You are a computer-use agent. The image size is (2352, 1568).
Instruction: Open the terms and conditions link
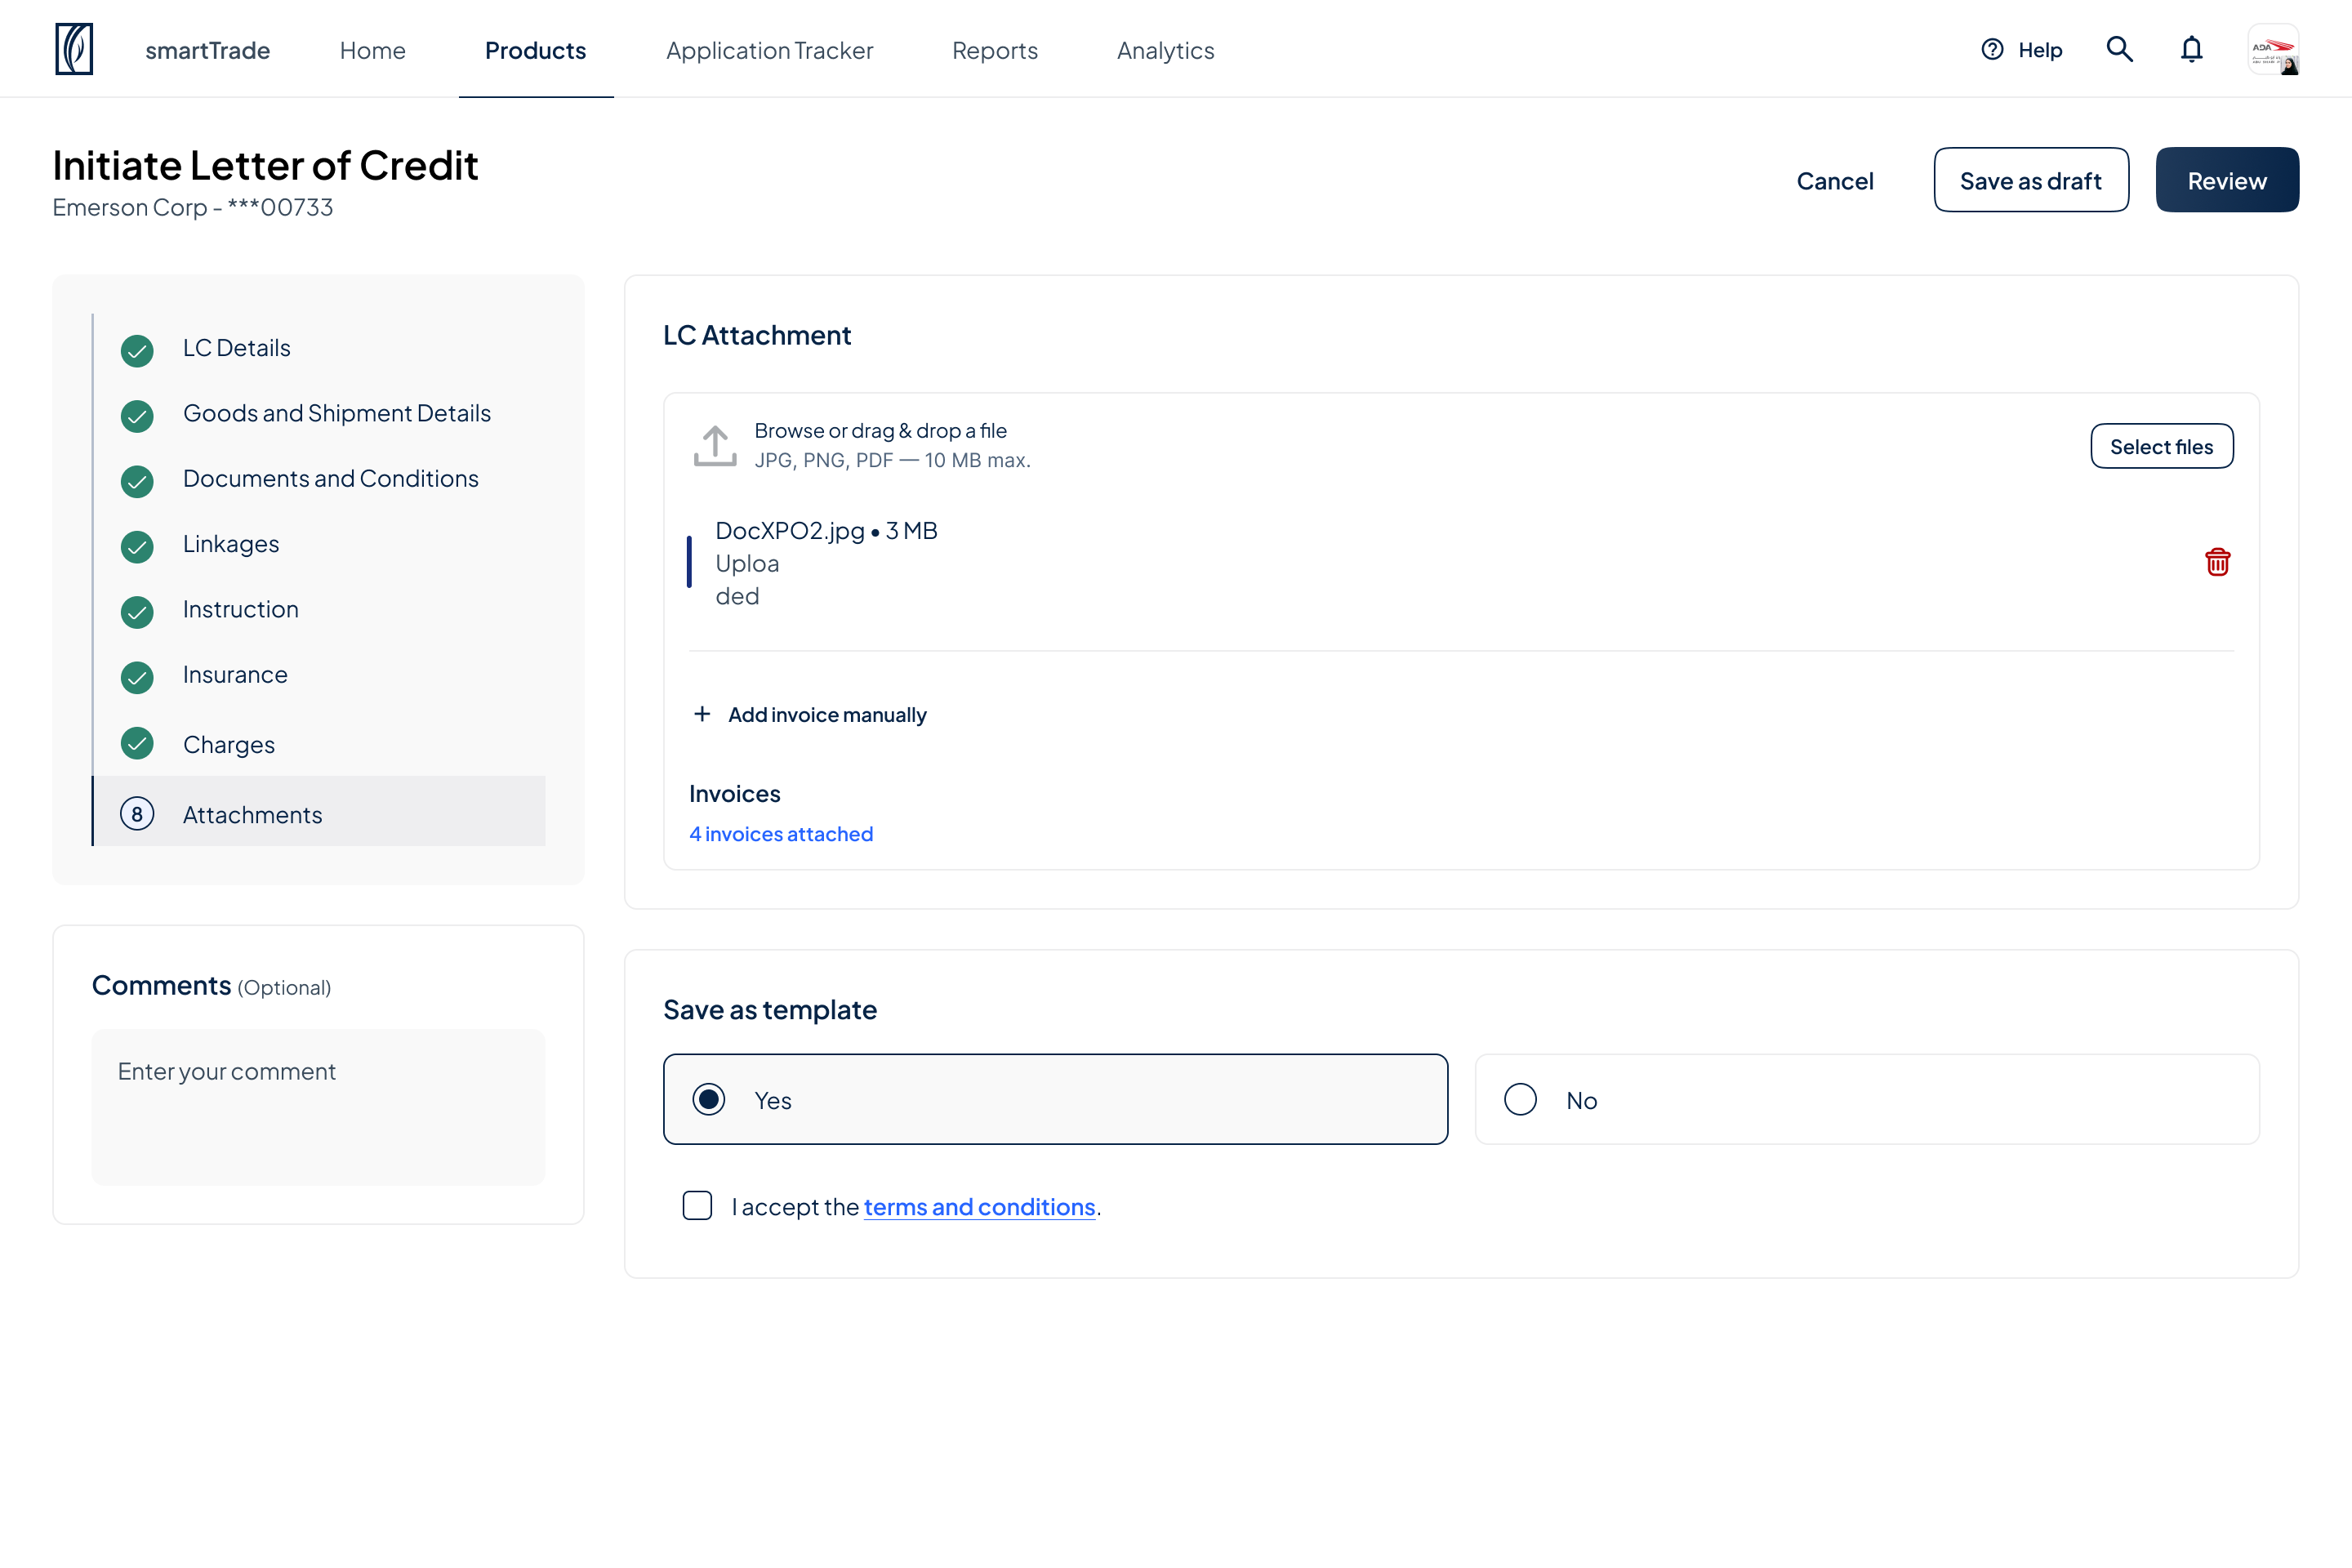pyautogui.click(x=979, y=1207)
